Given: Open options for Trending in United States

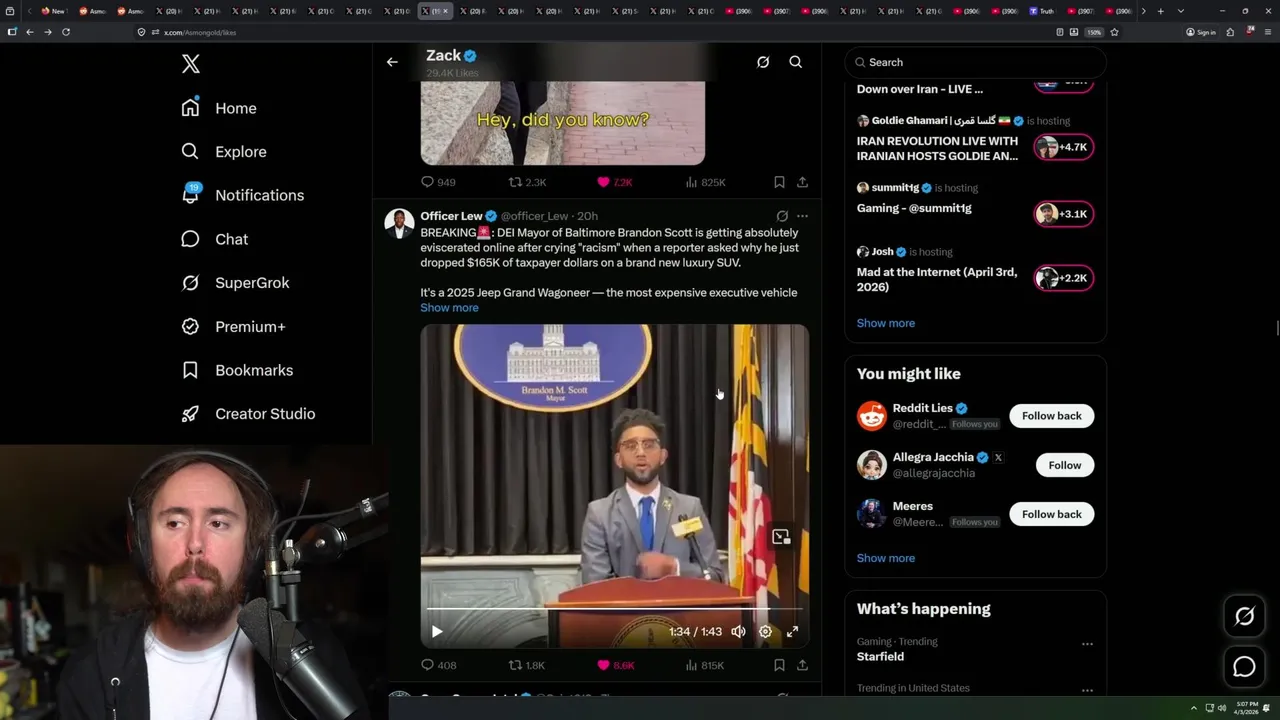Looking at the screenshot, I should pyautogui.click(x=1087, y=690).
